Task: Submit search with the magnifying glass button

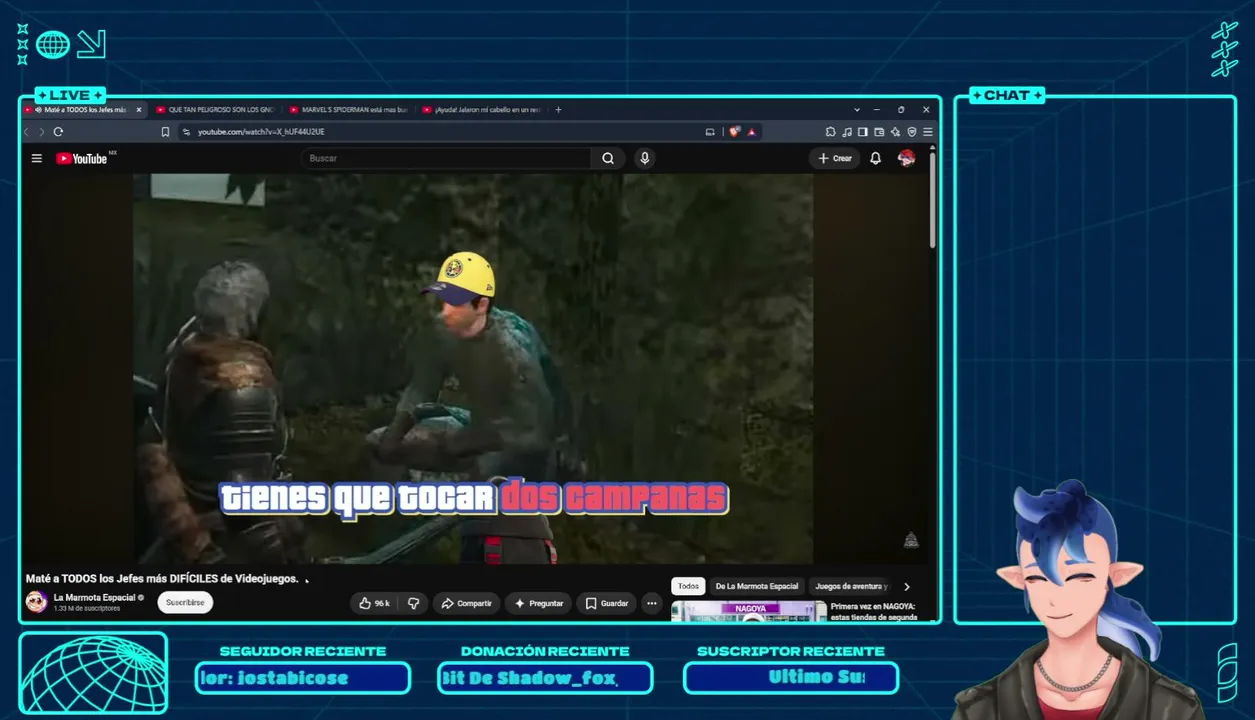Action: 608,158
